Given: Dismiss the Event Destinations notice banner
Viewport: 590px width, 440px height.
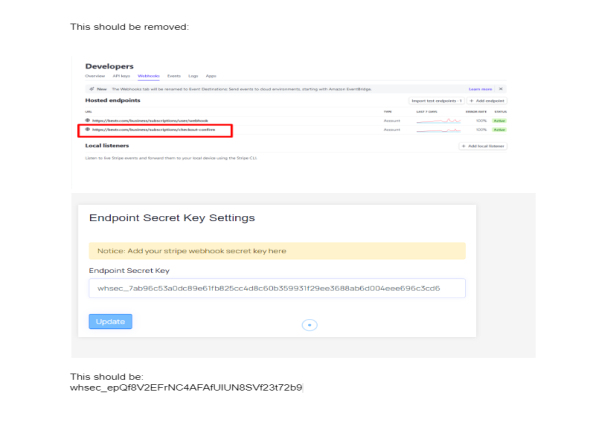Looking at the screenshot, I should coord(501,89).
